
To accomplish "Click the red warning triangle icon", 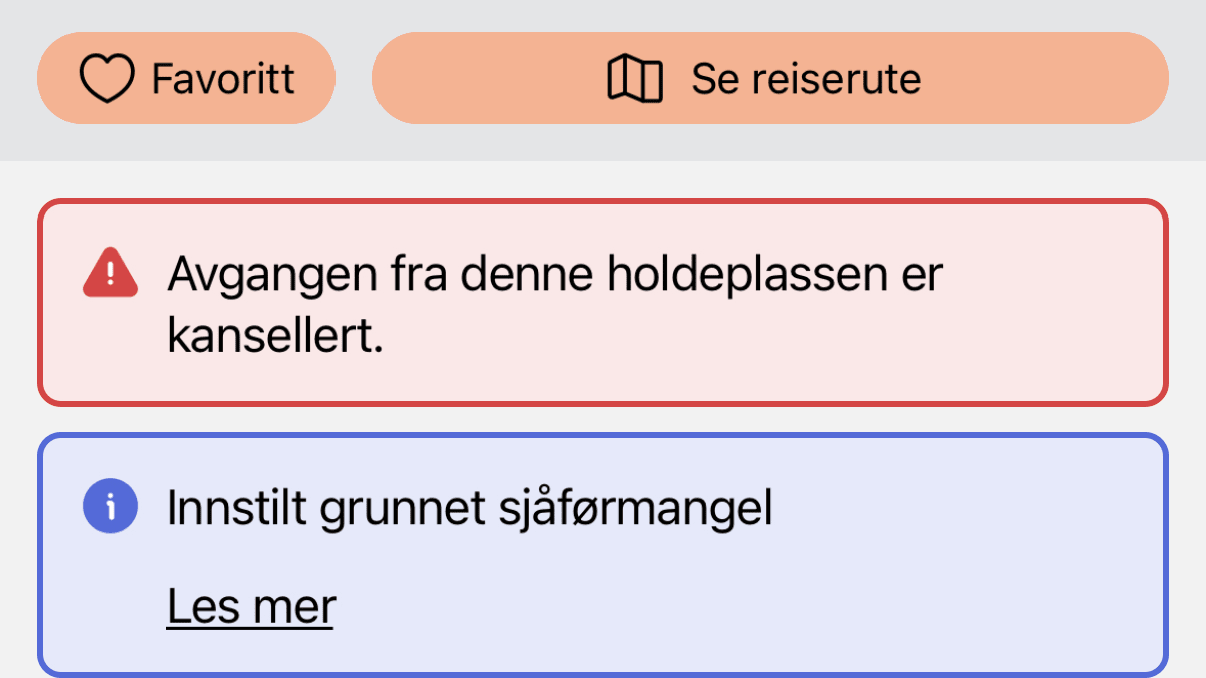I will pyautogui.click(x=110, y=272).
